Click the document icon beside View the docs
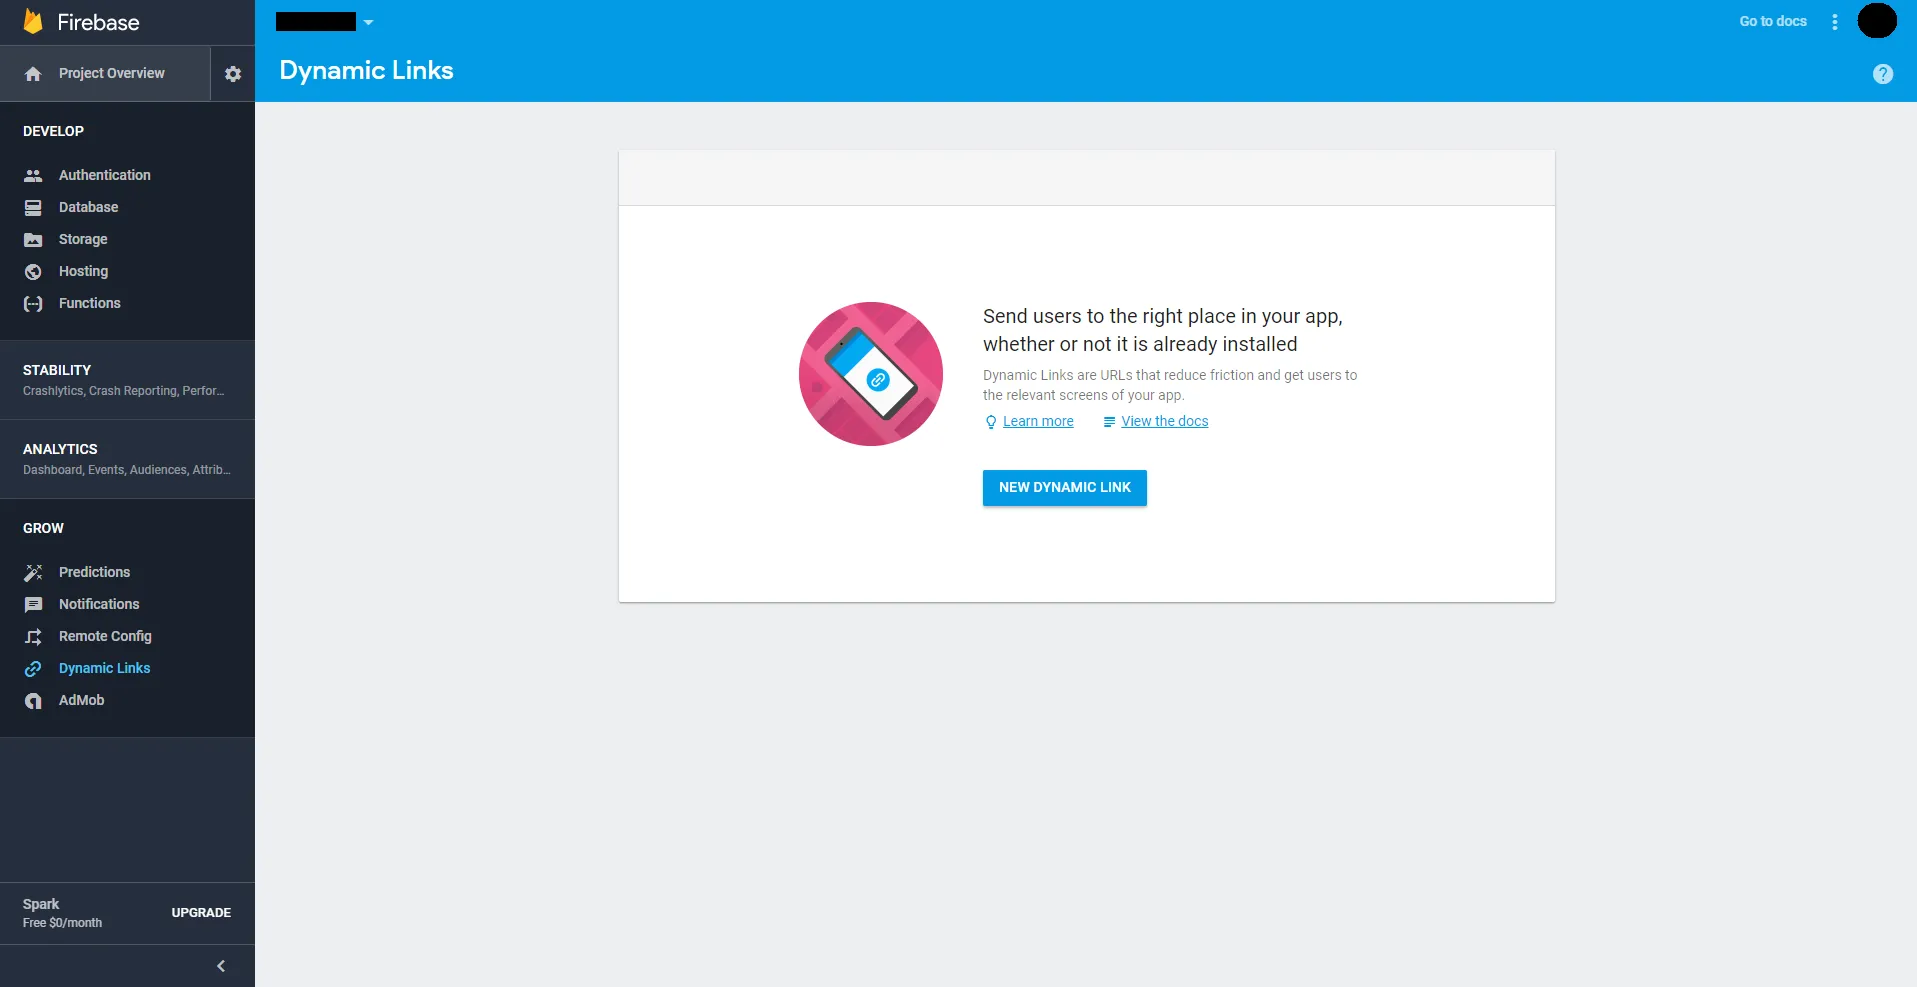 [1109, 422]
